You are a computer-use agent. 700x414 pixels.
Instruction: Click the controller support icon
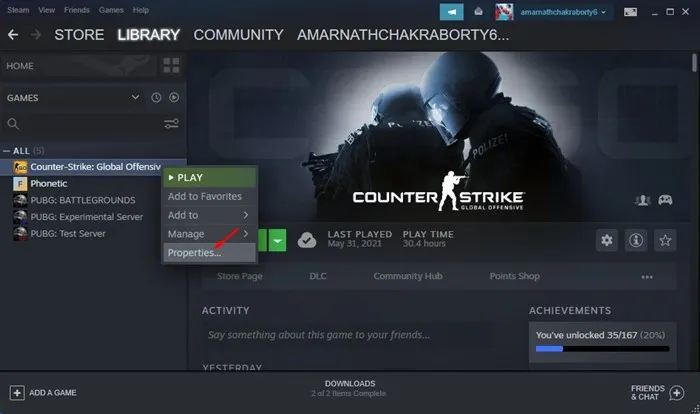665,200
